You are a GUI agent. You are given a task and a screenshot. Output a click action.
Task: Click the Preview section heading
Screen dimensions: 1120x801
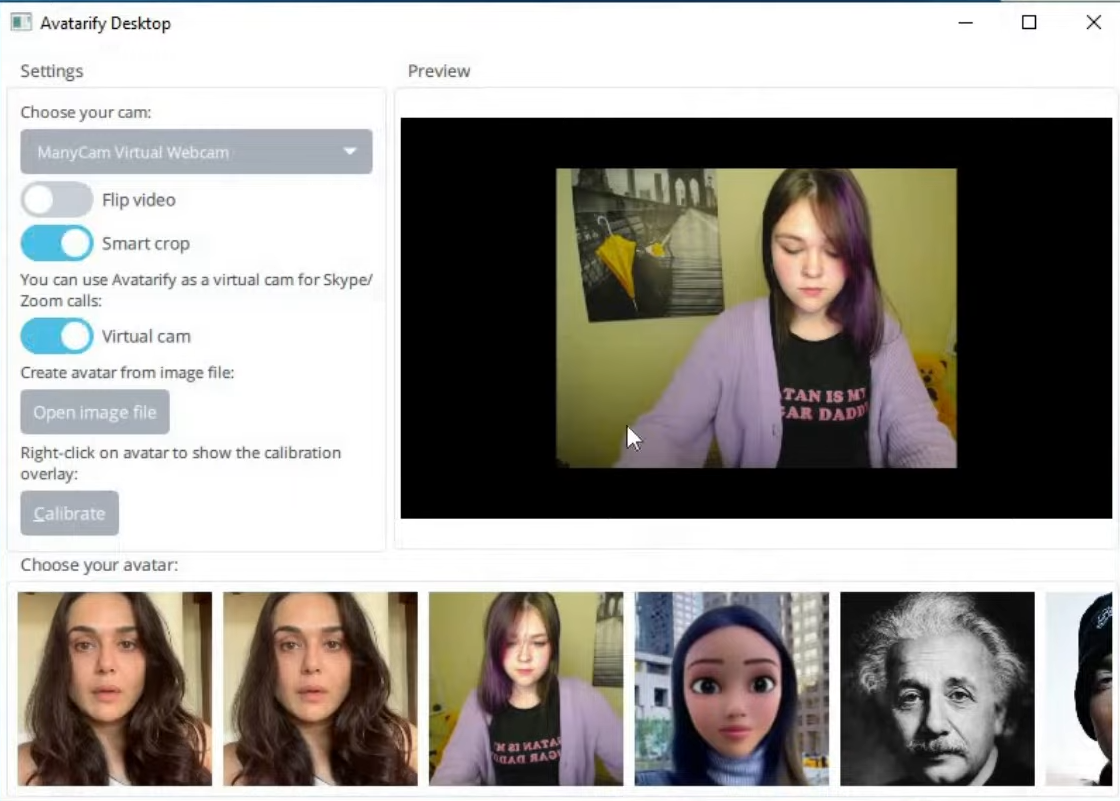[438, 70]
